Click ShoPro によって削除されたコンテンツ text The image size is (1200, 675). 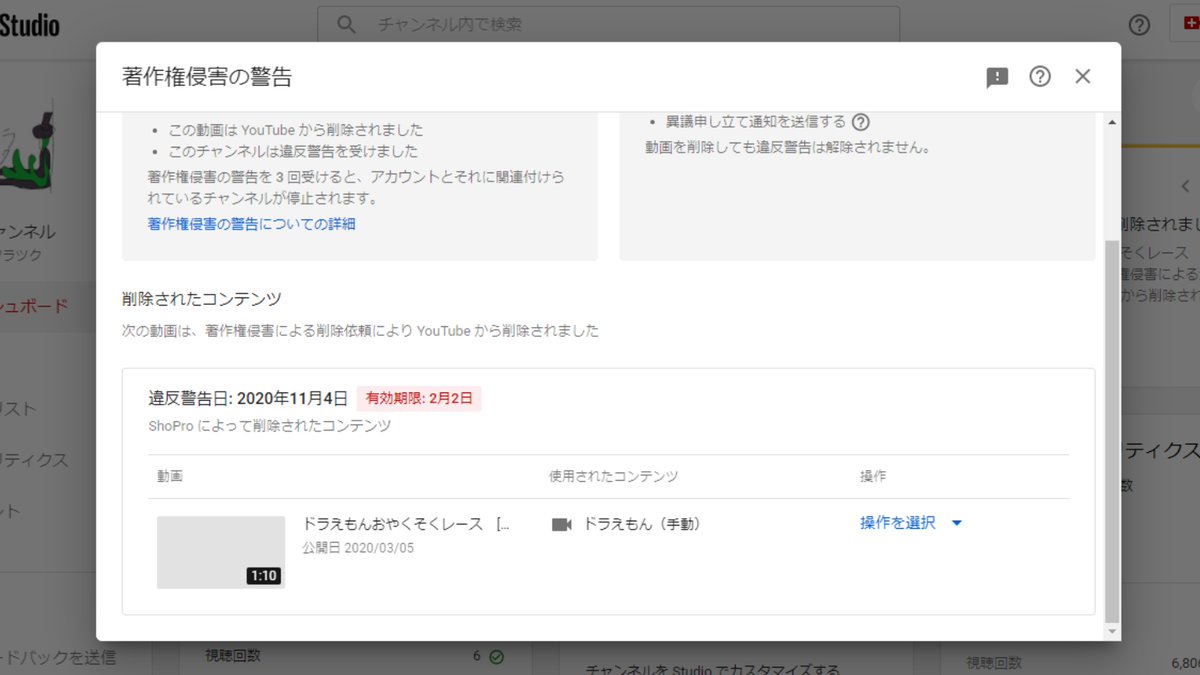pos(269,426)
